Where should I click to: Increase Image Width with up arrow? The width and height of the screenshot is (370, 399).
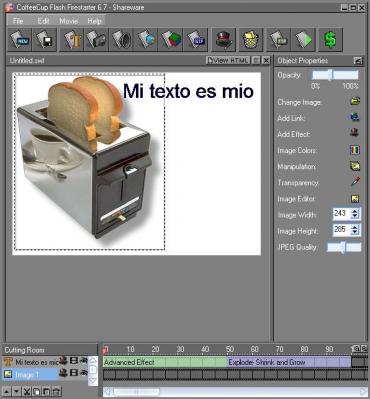coord(355,211)
